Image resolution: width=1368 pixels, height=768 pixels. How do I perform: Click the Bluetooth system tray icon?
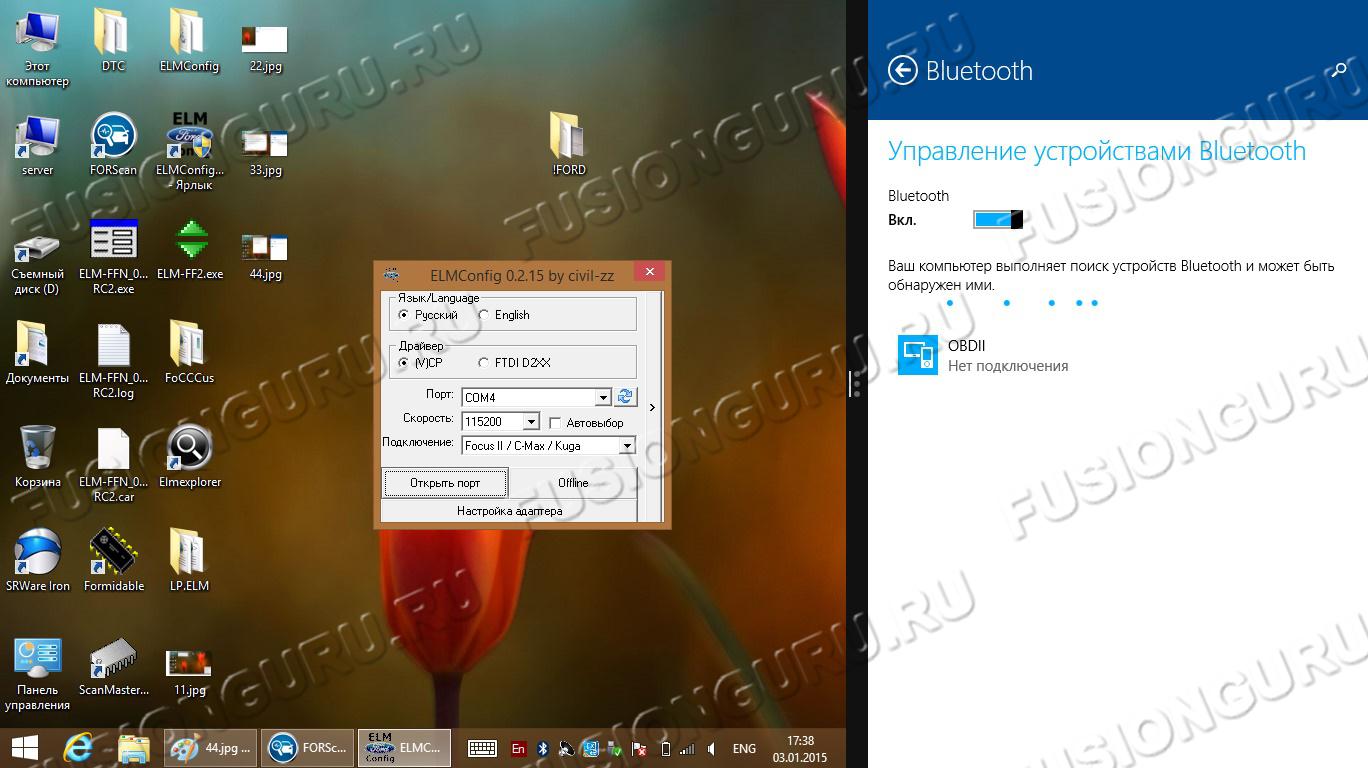(544, 748)
